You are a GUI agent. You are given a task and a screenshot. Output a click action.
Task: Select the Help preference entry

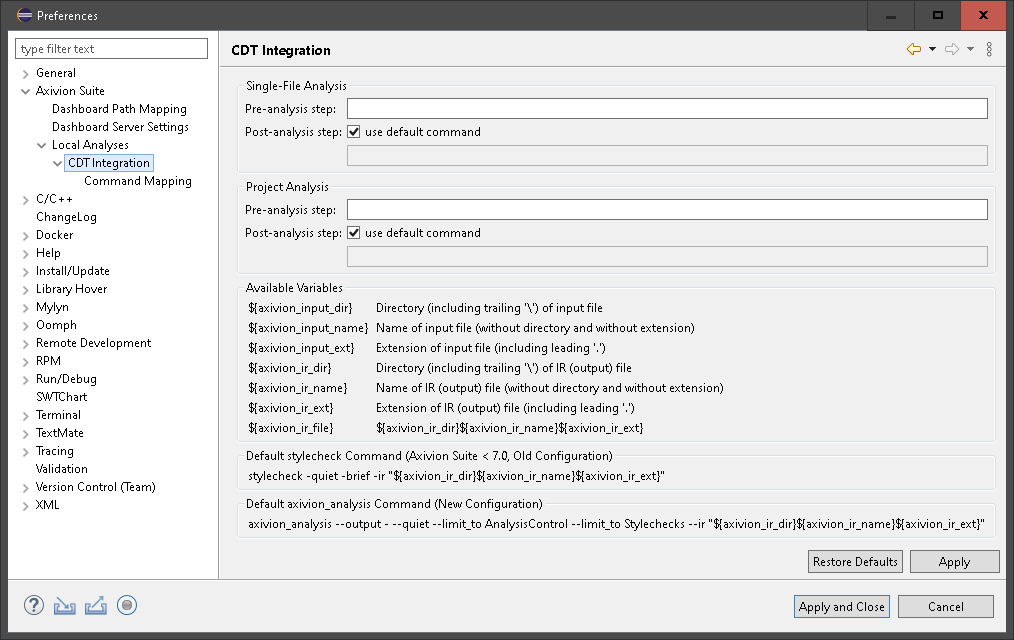(48, 253)
